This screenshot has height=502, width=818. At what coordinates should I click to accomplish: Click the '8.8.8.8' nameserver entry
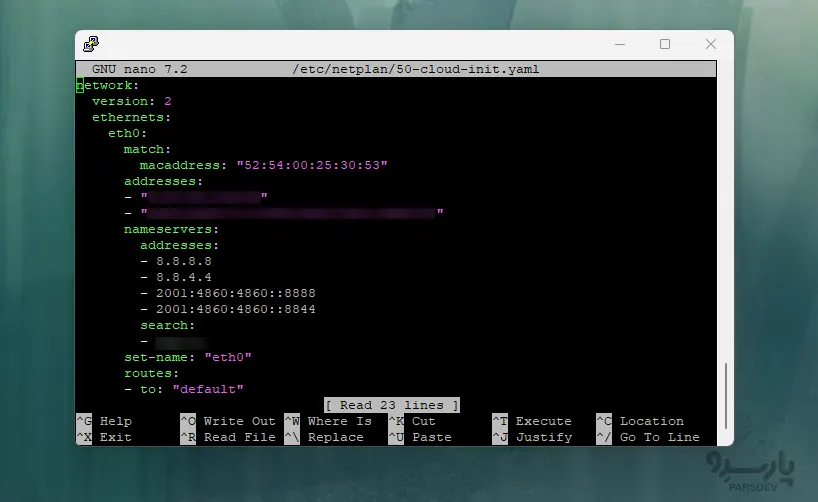pos(184,261)
